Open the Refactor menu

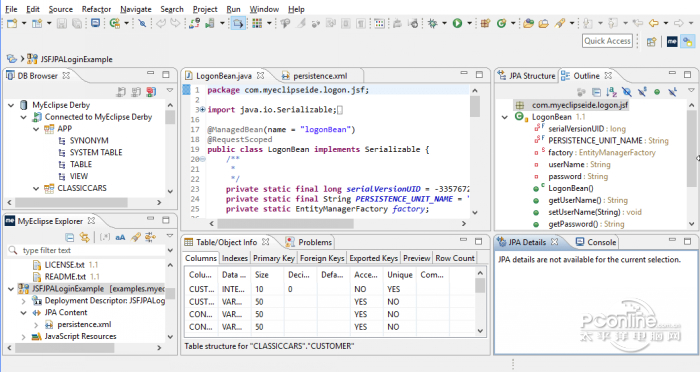tap(96, 9)
